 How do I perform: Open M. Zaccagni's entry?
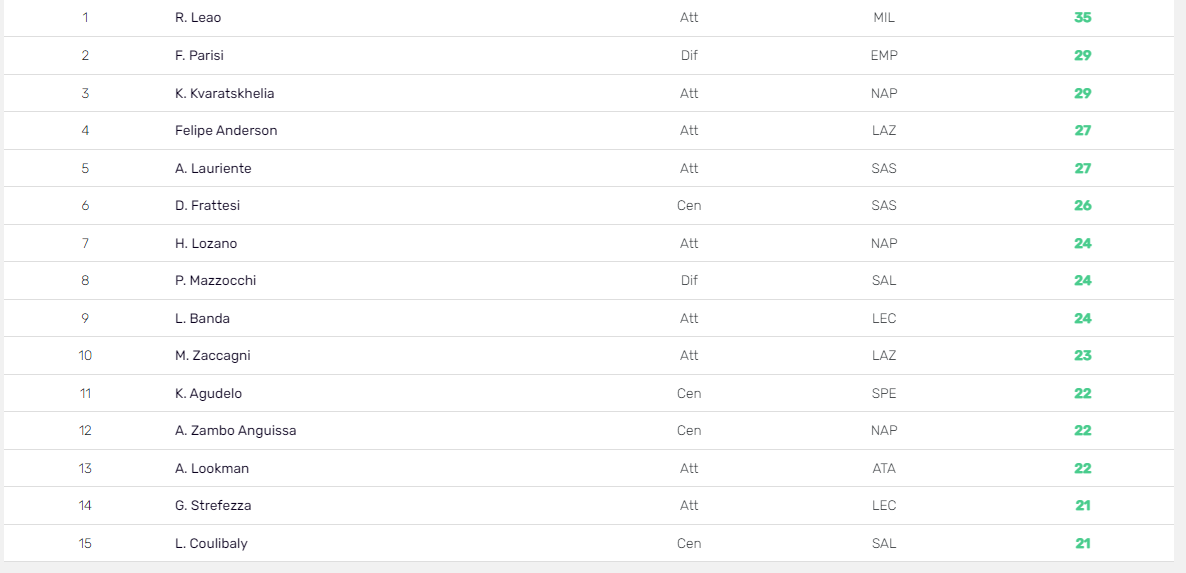(x=588, y=355)
